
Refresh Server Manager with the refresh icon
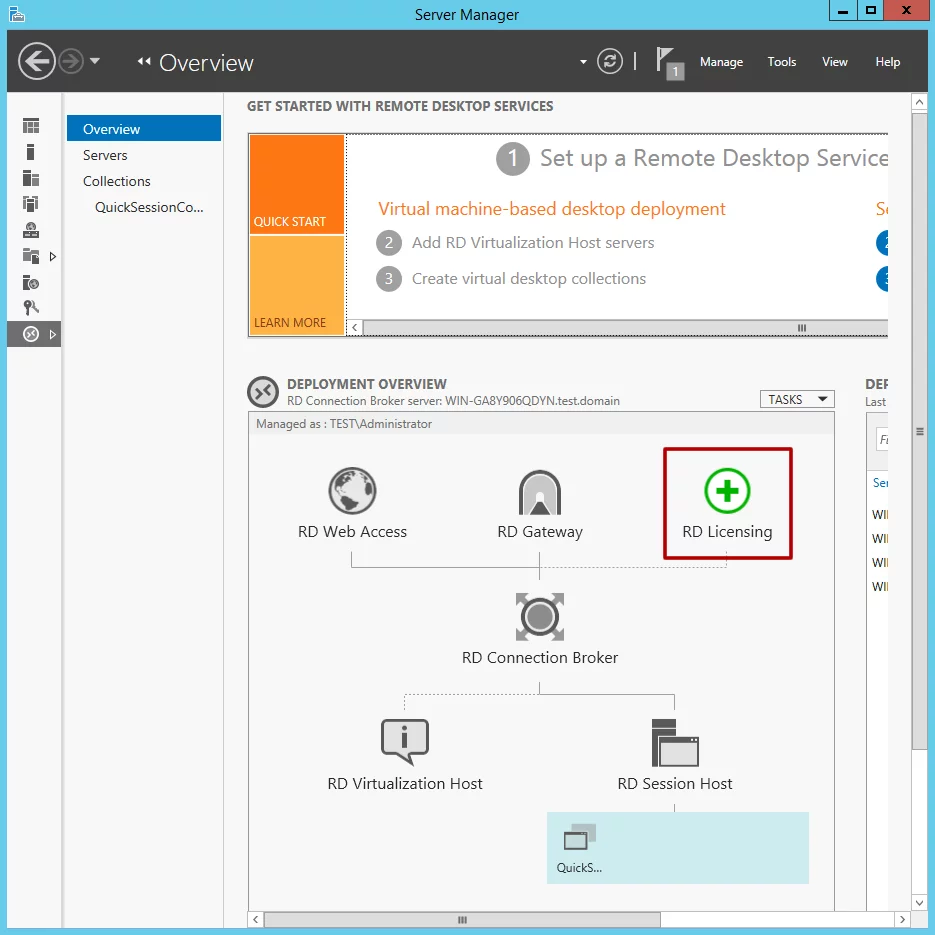tap(610, 61)
